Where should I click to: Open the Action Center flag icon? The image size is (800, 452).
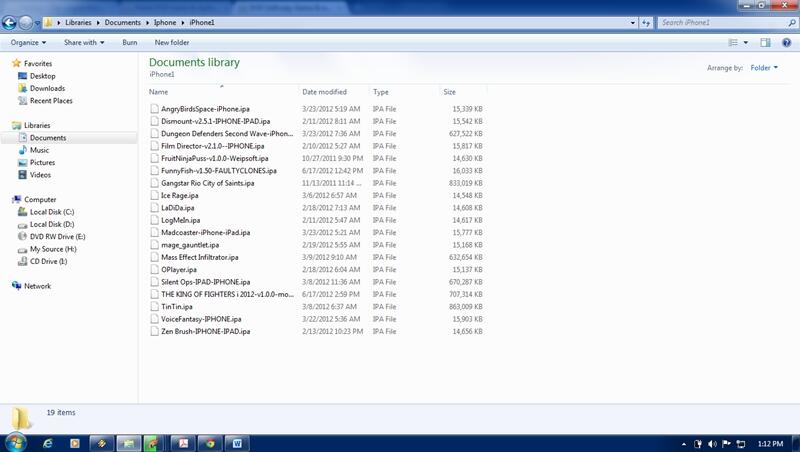[x=727, y=444]
